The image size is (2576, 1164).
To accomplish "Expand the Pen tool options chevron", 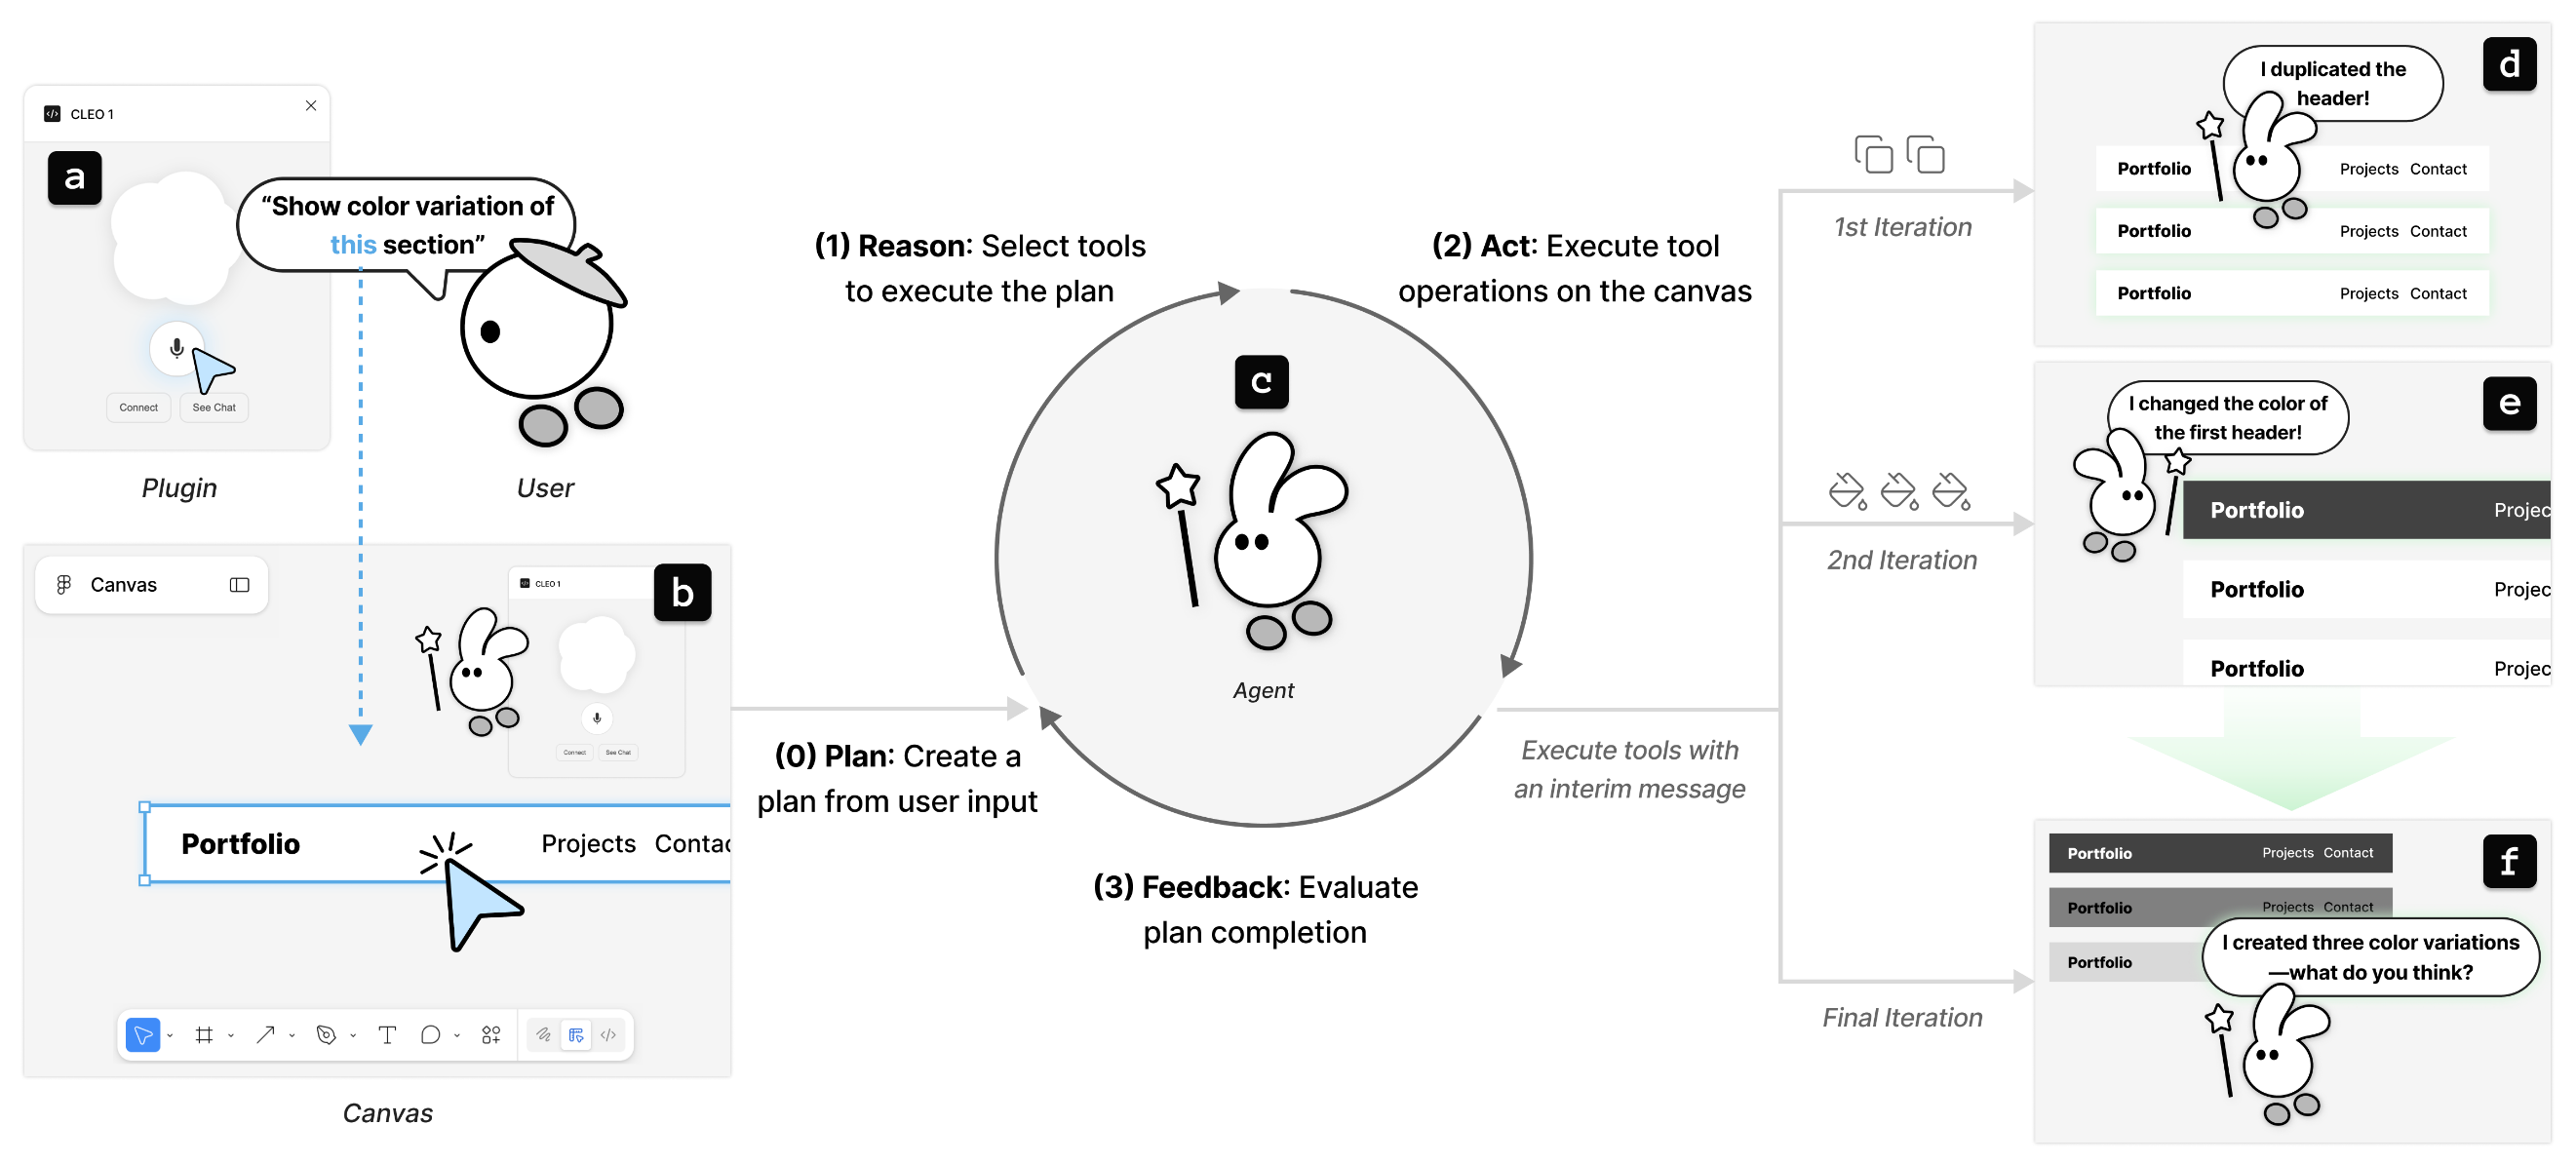I will point(353,1036).
